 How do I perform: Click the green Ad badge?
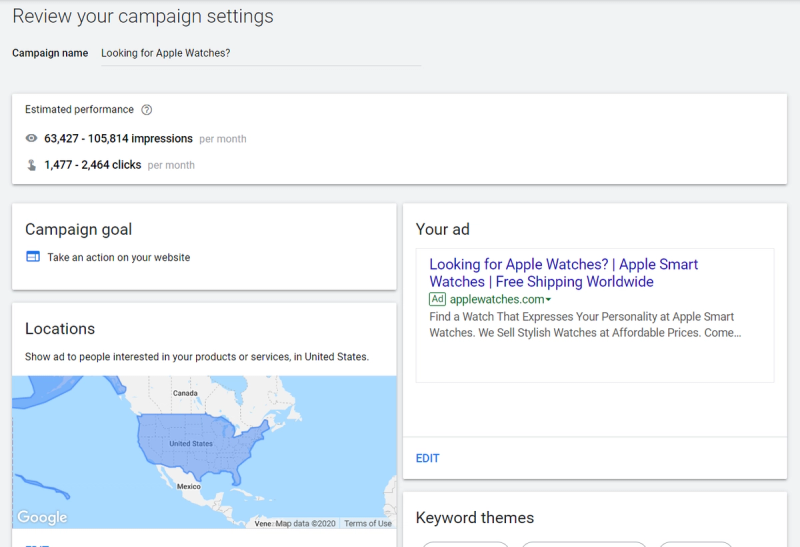pyautogui.click(x=437, y=299)
